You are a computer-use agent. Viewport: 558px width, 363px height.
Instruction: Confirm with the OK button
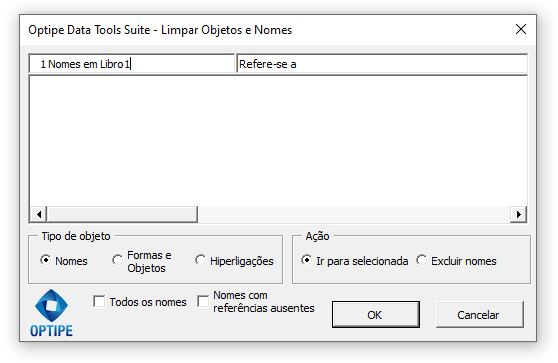[376, 315]
